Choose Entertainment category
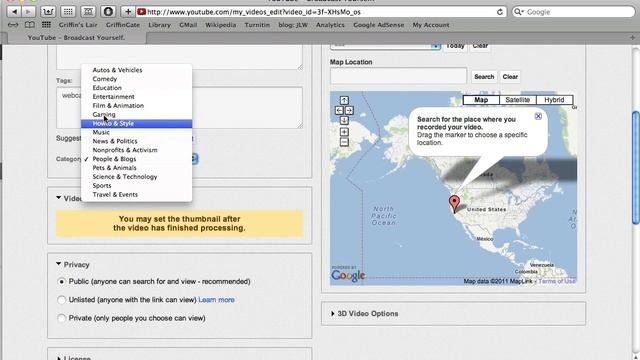This screenshot has width=640, height=360. 136,97
